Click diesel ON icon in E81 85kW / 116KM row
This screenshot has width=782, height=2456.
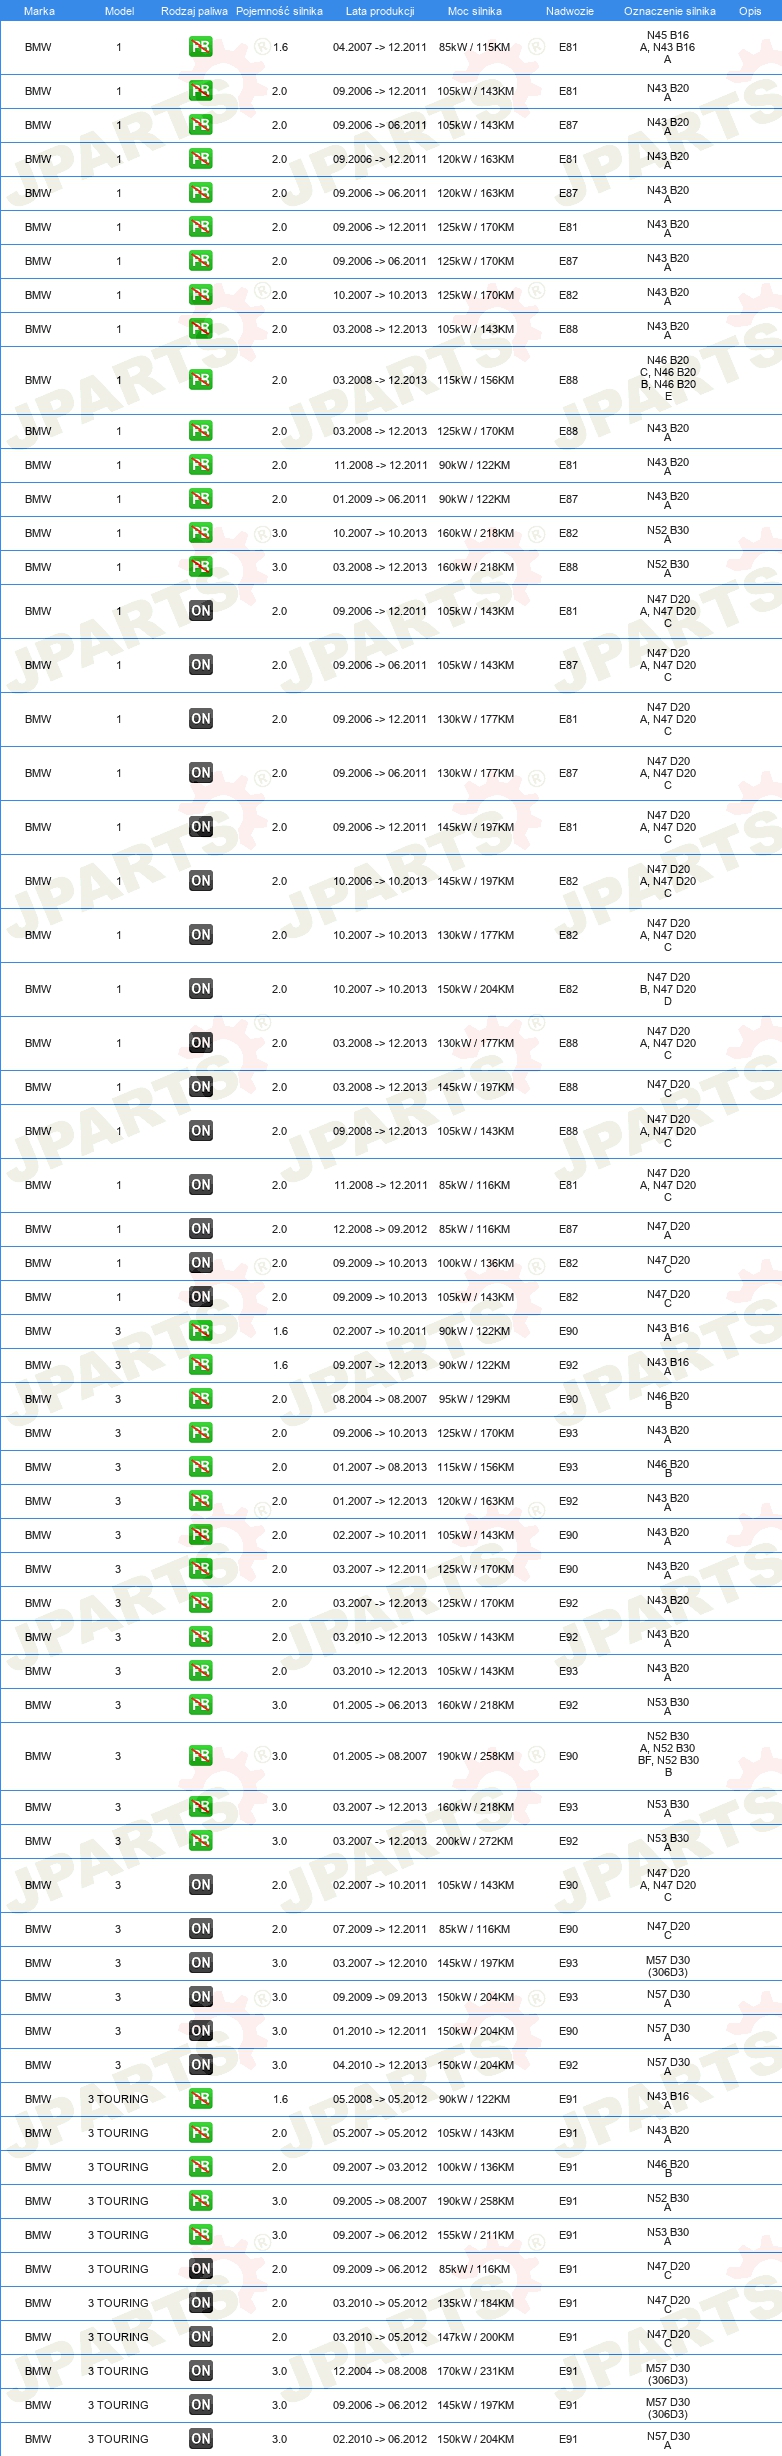point(201,1185)
